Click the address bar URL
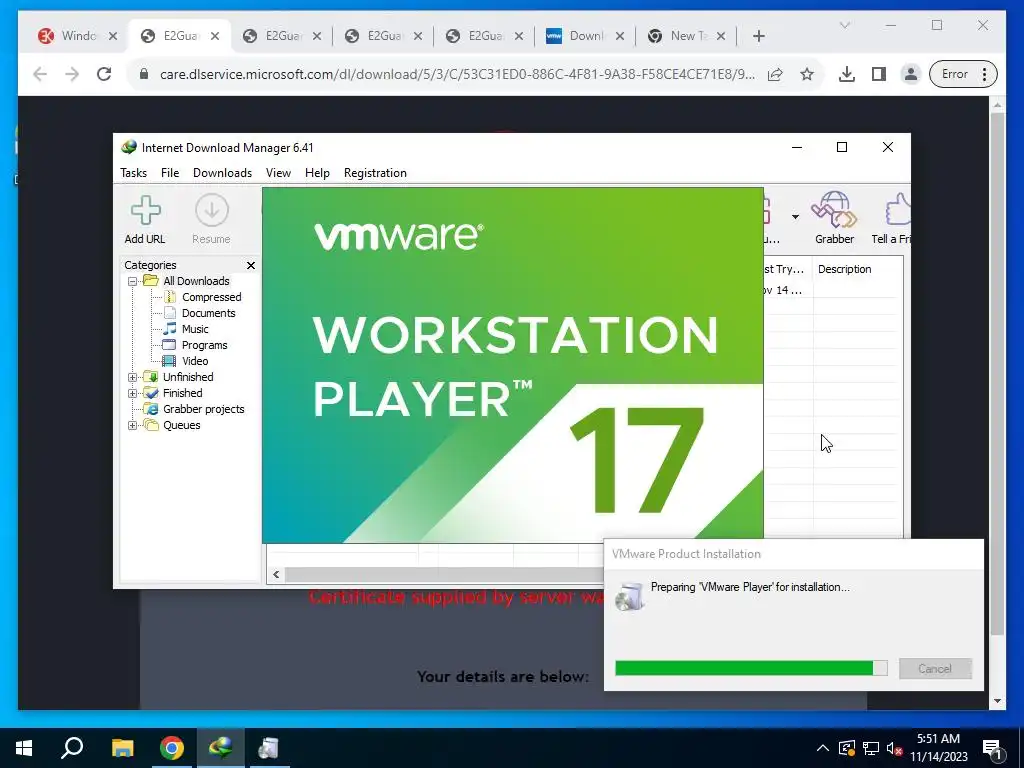This screenshot has width=1024, height=768. pos(457,74)
